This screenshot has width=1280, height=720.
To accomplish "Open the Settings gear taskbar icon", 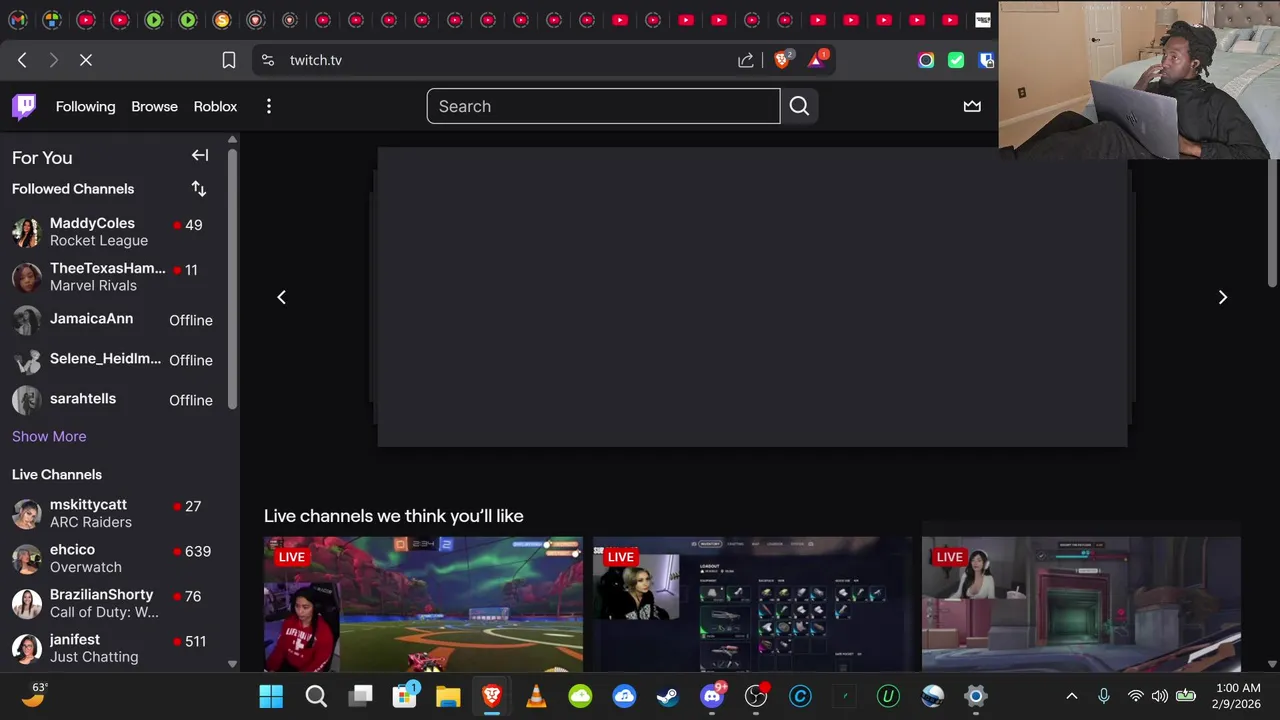I will click(976, 696).
